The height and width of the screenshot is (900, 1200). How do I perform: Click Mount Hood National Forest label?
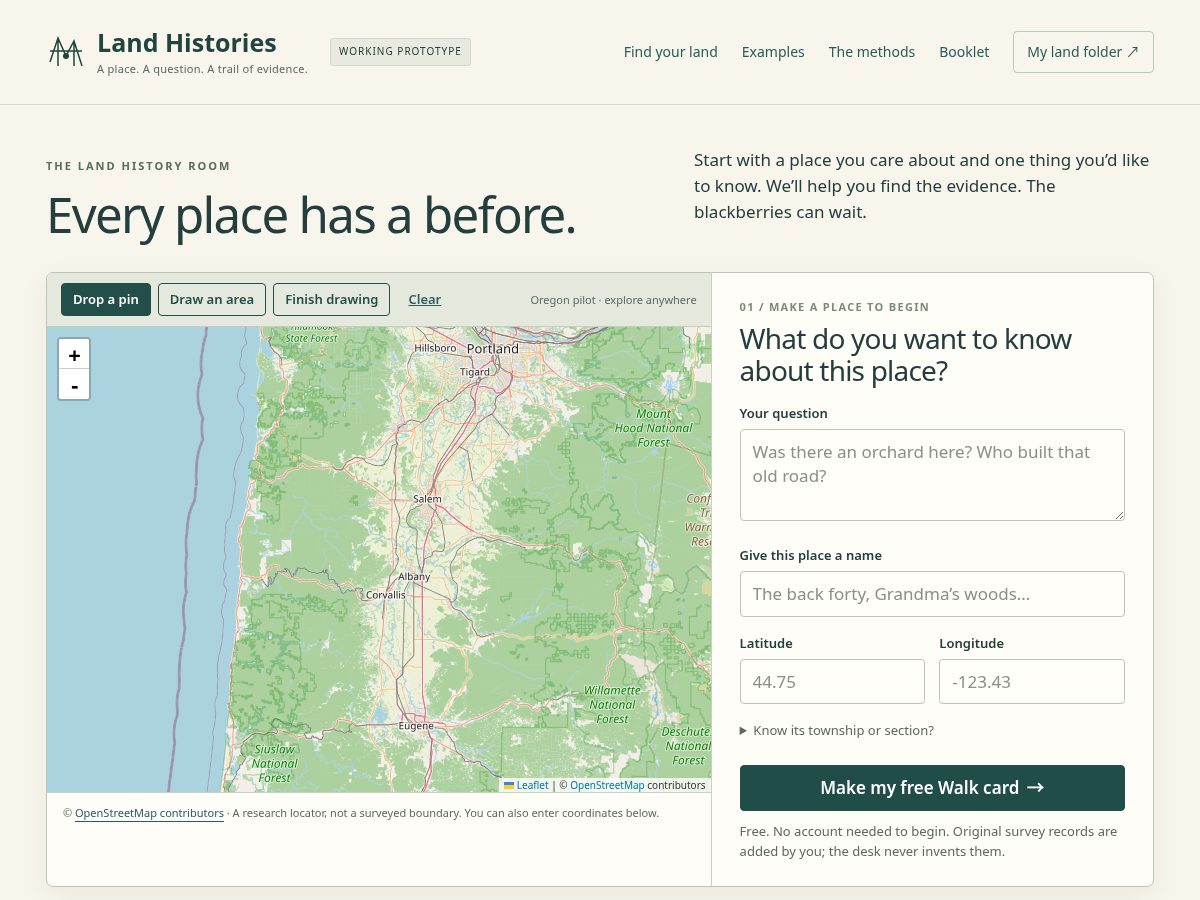point(654,428)
